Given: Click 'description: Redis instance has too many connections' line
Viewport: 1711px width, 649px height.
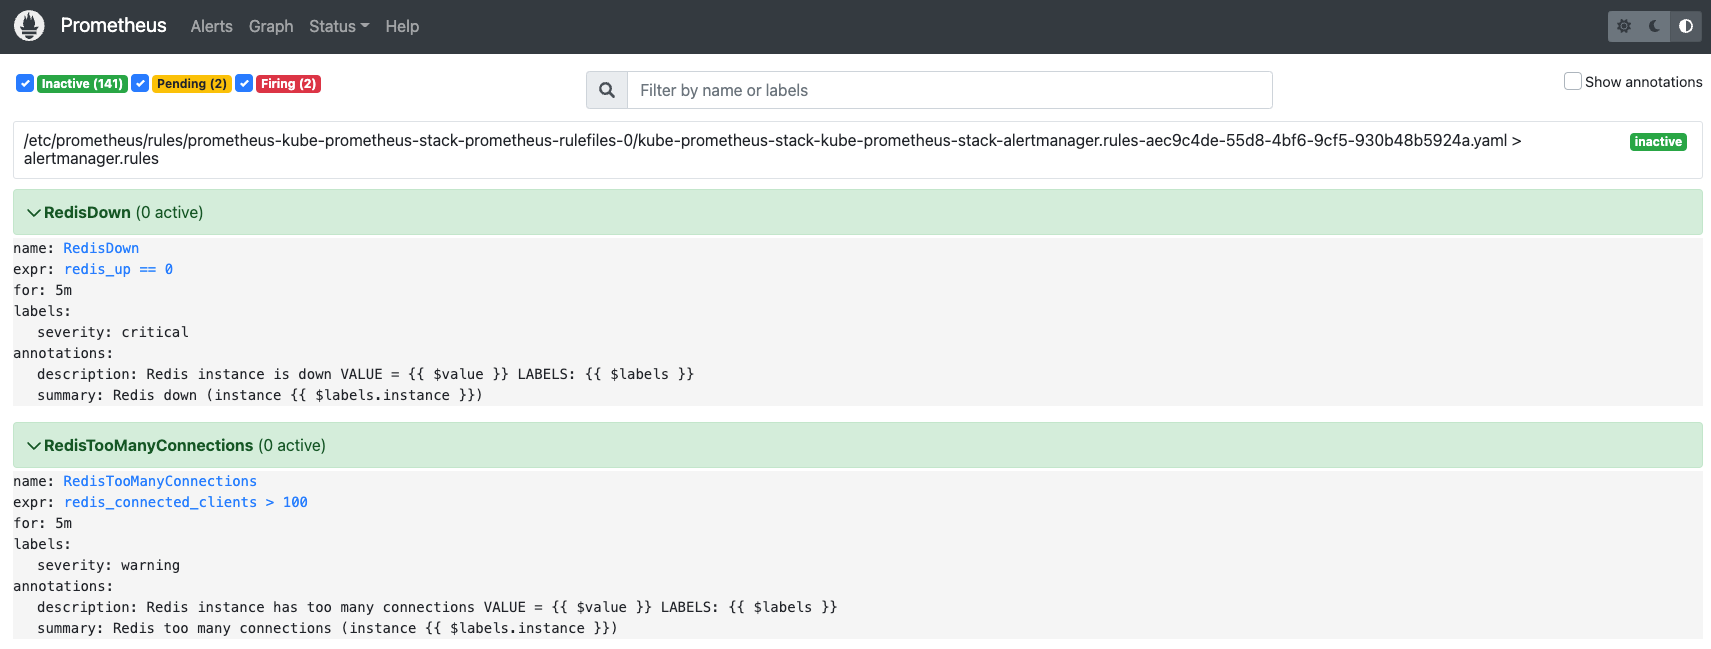Looking at the screenshot, I should 437,607.
